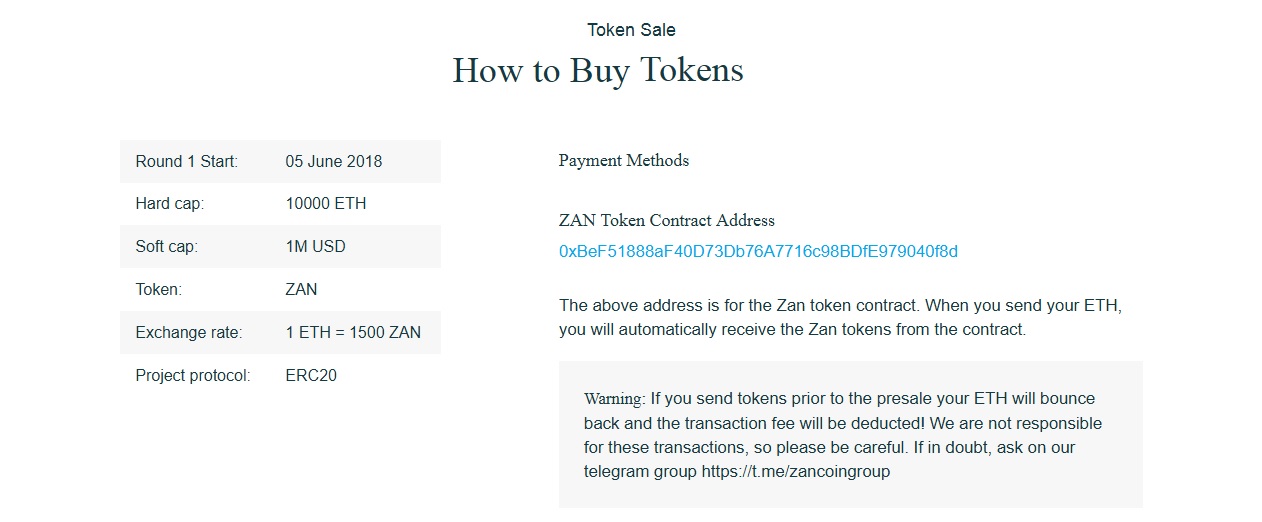The width and height of the screenshot is (1262, 522).
Task: Click the "ERC20" protocol value
Action: coord(311,376)
